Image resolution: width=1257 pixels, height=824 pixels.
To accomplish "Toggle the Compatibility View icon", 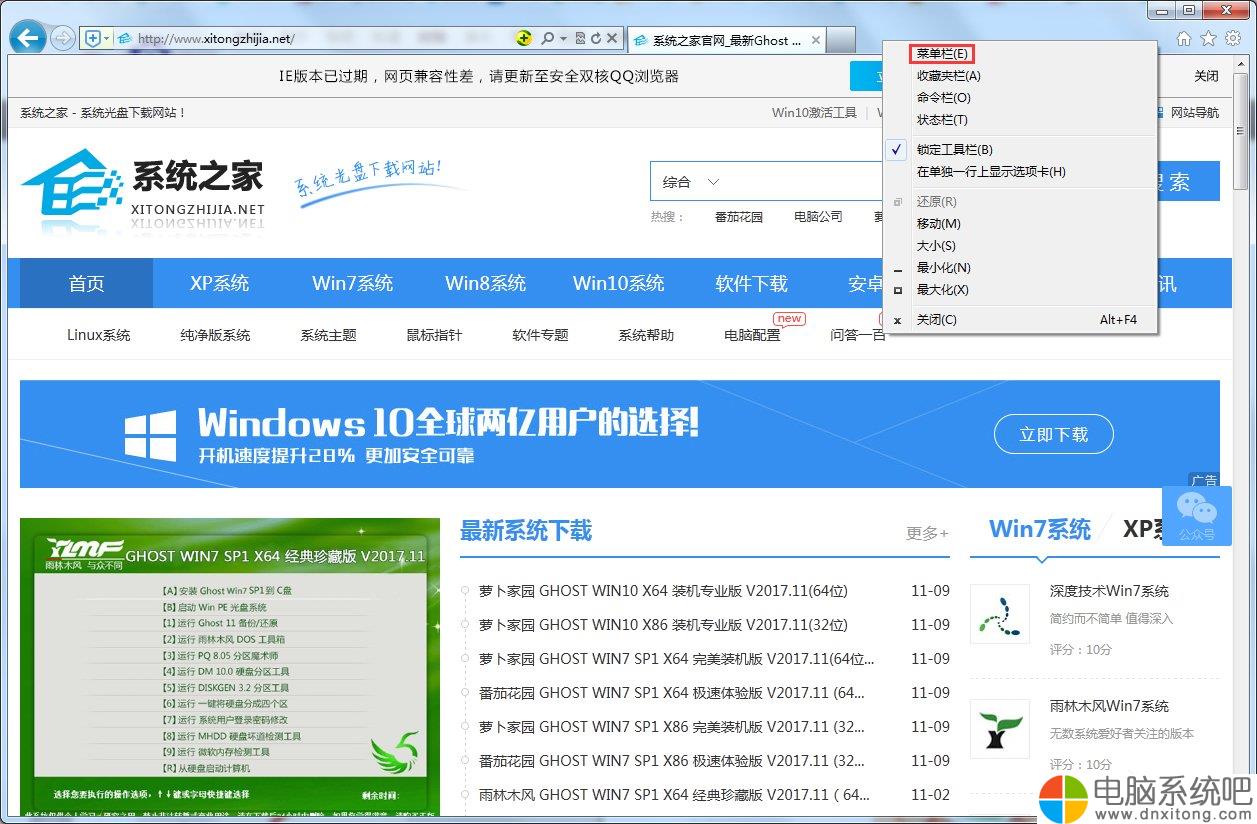I will [x=580, y=39].
